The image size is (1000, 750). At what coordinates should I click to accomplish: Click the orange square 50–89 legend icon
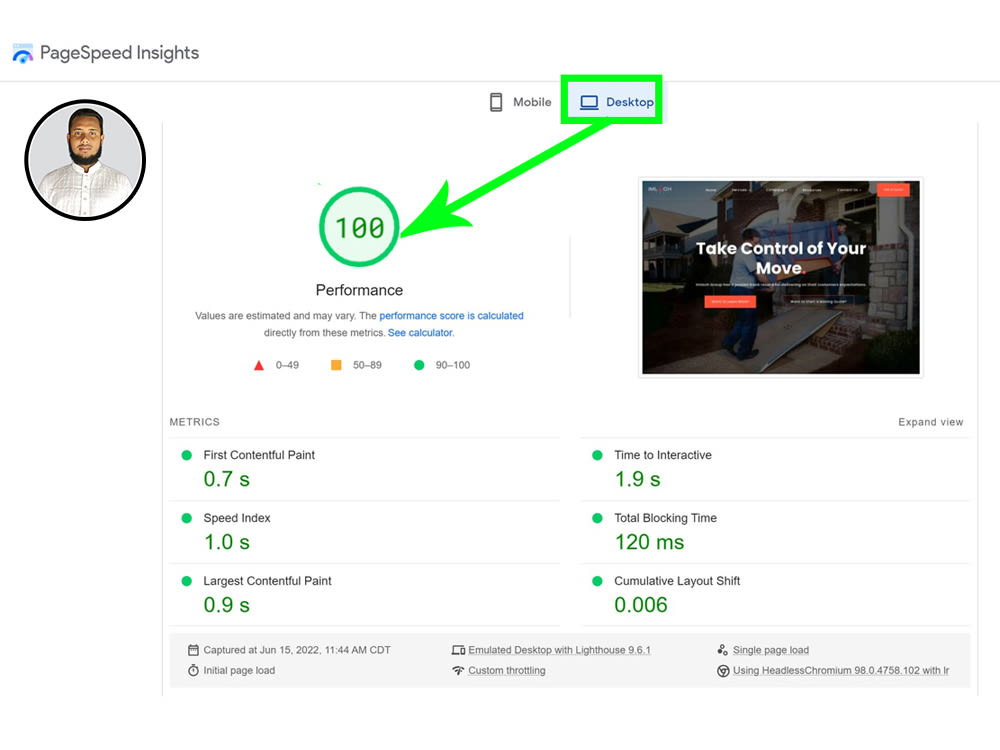click(x=336, y=365)
